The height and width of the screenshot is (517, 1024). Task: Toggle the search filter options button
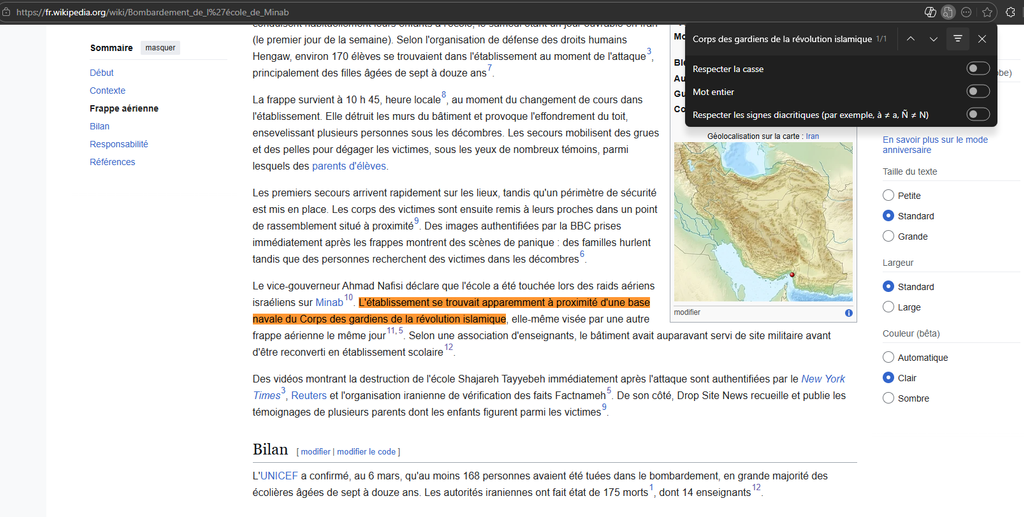[957, 39]
